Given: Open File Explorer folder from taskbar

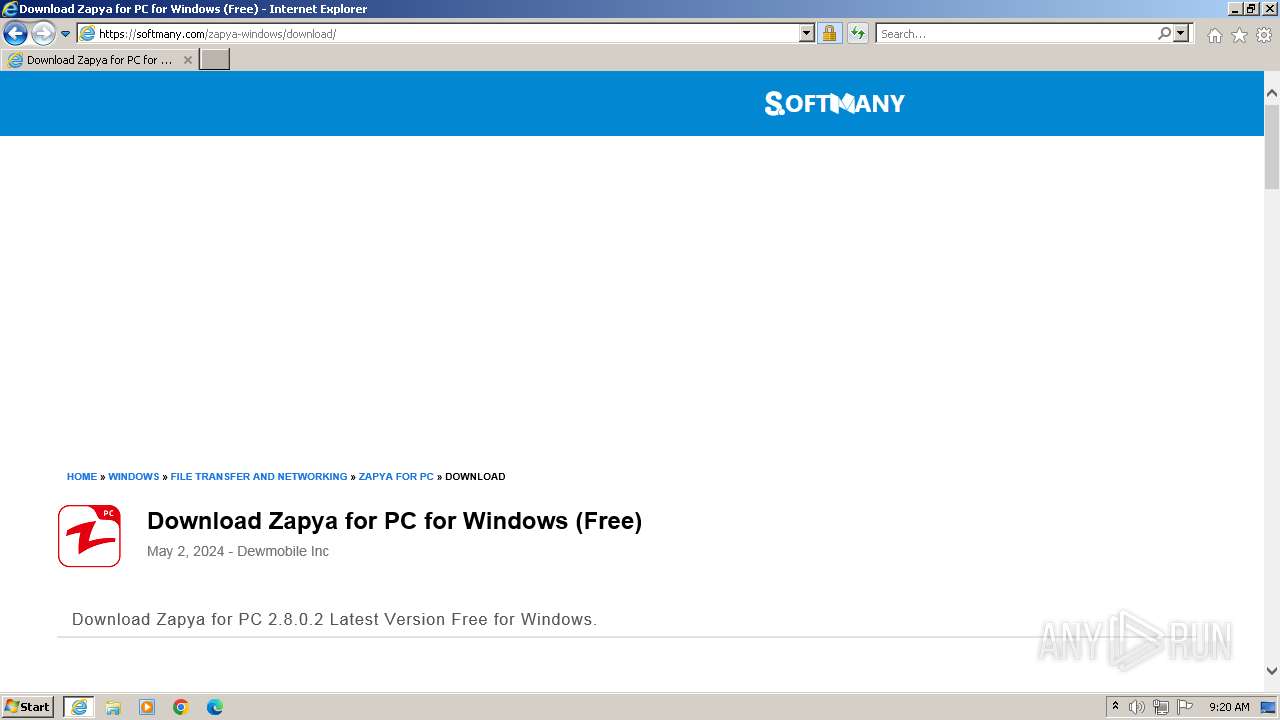Looking at the screenshot, I should pos(113,707).
